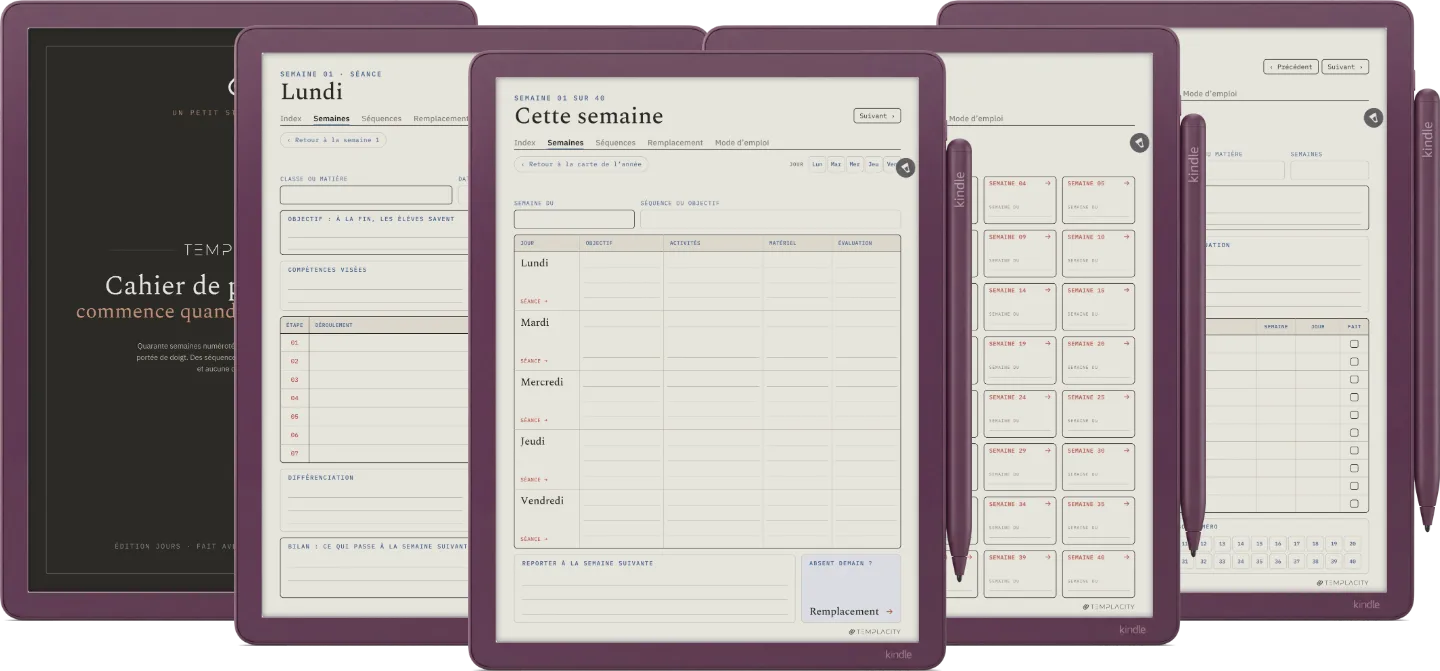Click the arrow icon in the Semaine 25 card
Image resolution: width=1440 pixels, height=671 pixels.
coord(1127,397)
